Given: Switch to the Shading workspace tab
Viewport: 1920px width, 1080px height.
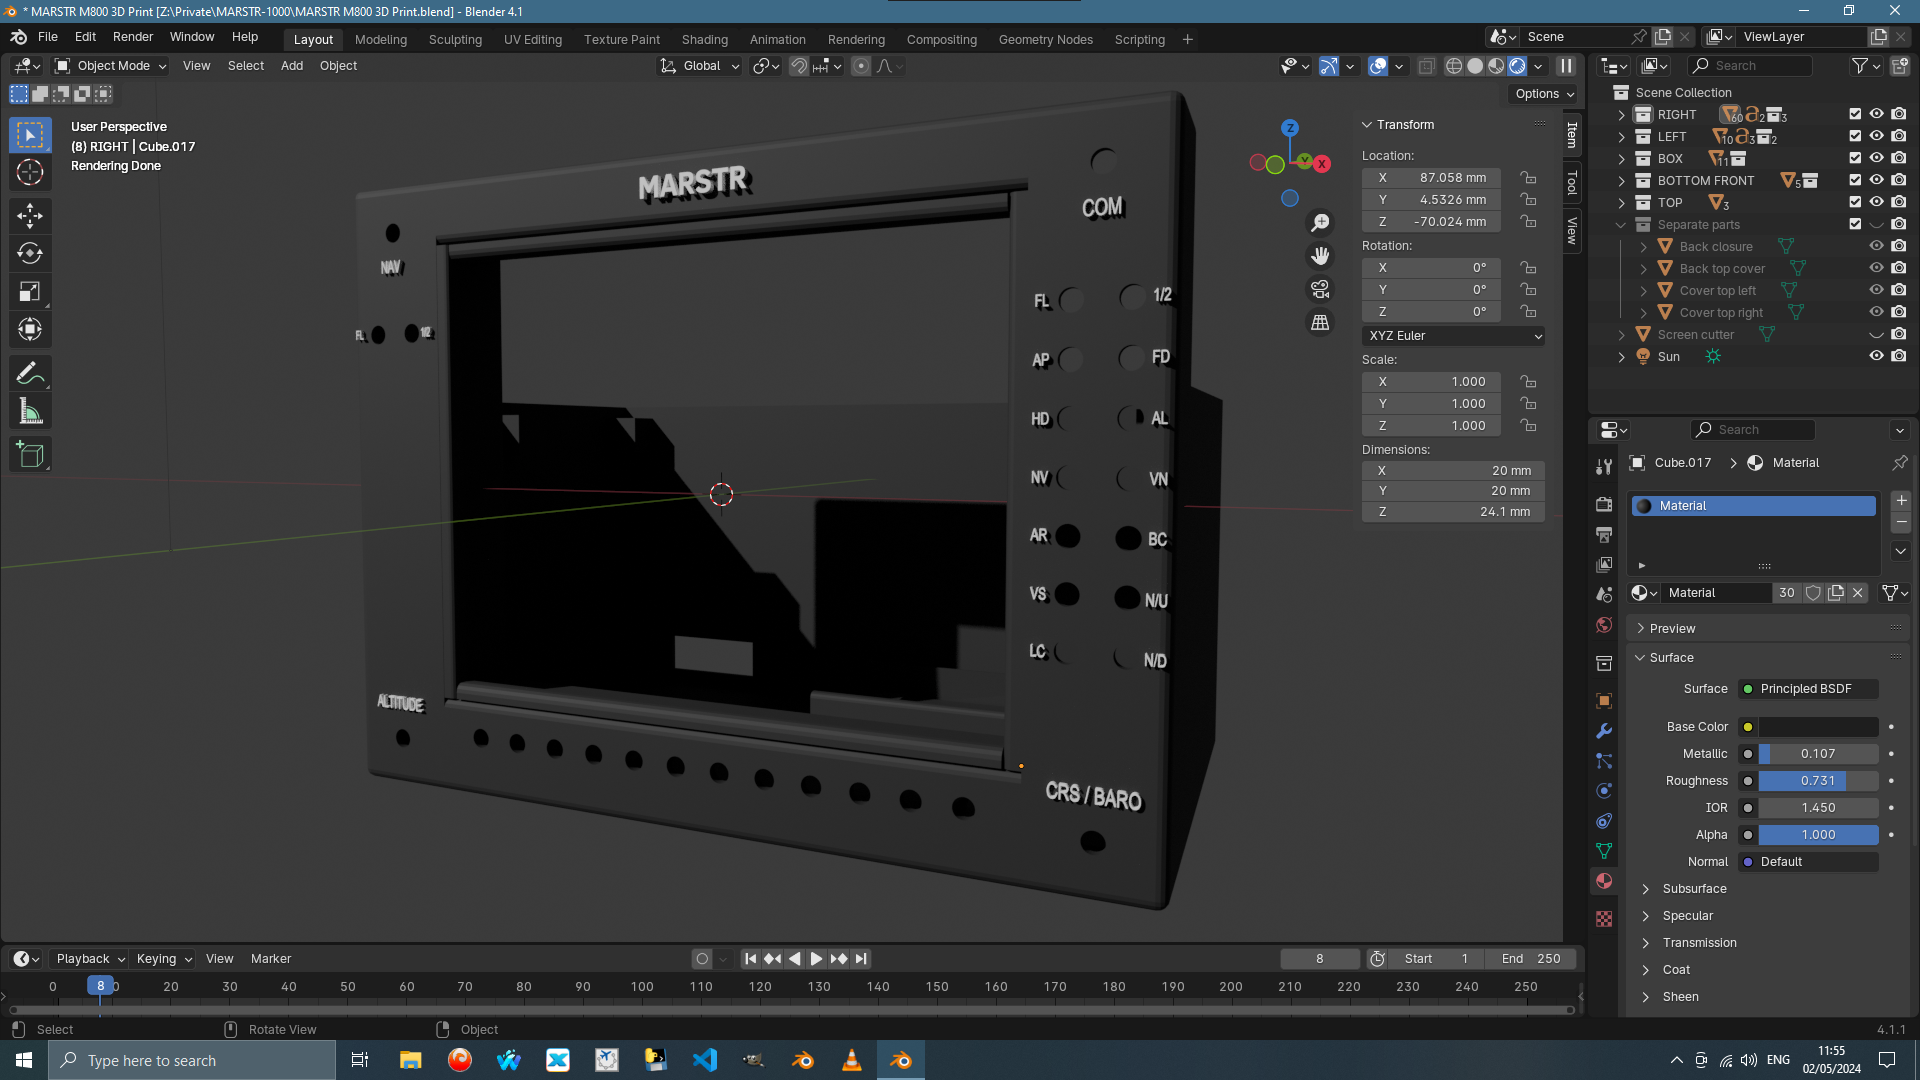Looking at the screenshot, I should point(705,40).
